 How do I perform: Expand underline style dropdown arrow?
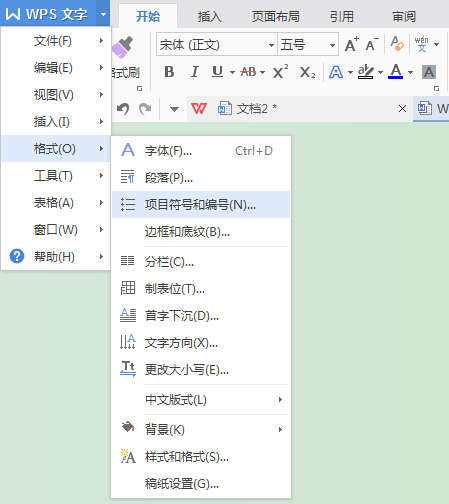(x=232, y=72)
